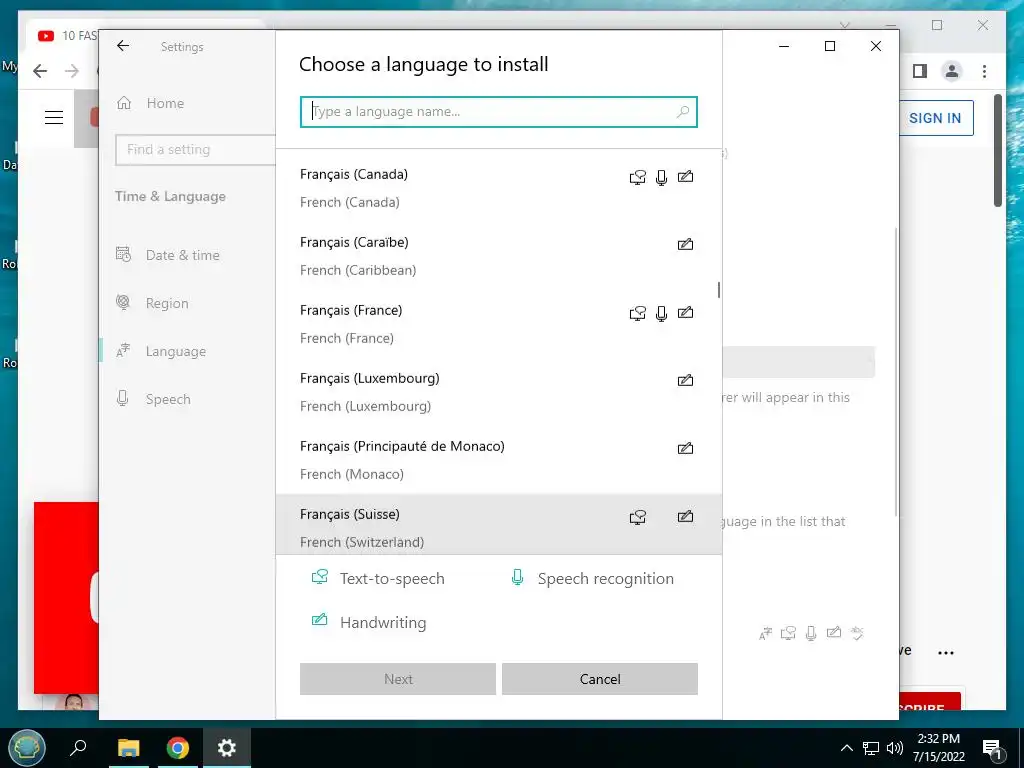Switch to Chrome on the taskbar
This screenshot has width=1024, height=768.
(177, 748)
